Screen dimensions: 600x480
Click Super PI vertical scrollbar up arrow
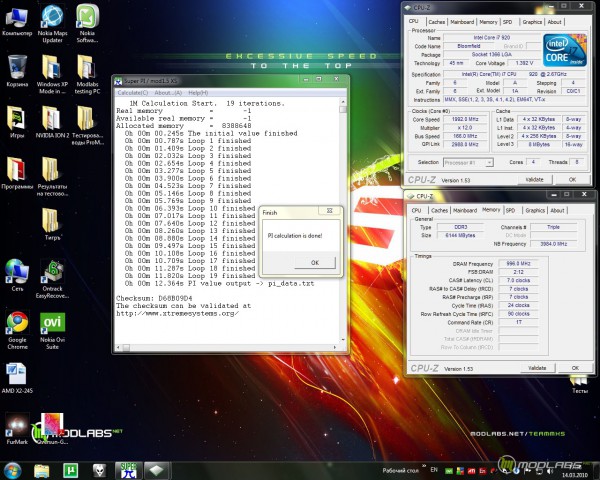[343, 102]
